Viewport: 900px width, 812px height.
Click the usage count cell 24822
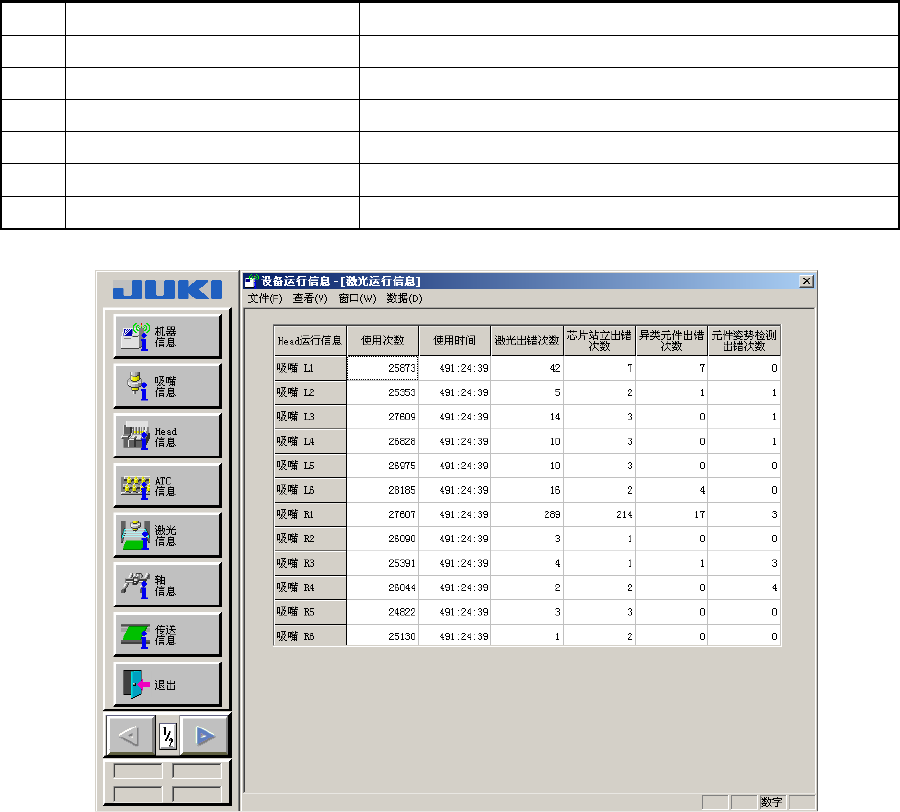[x=382, y=612]
